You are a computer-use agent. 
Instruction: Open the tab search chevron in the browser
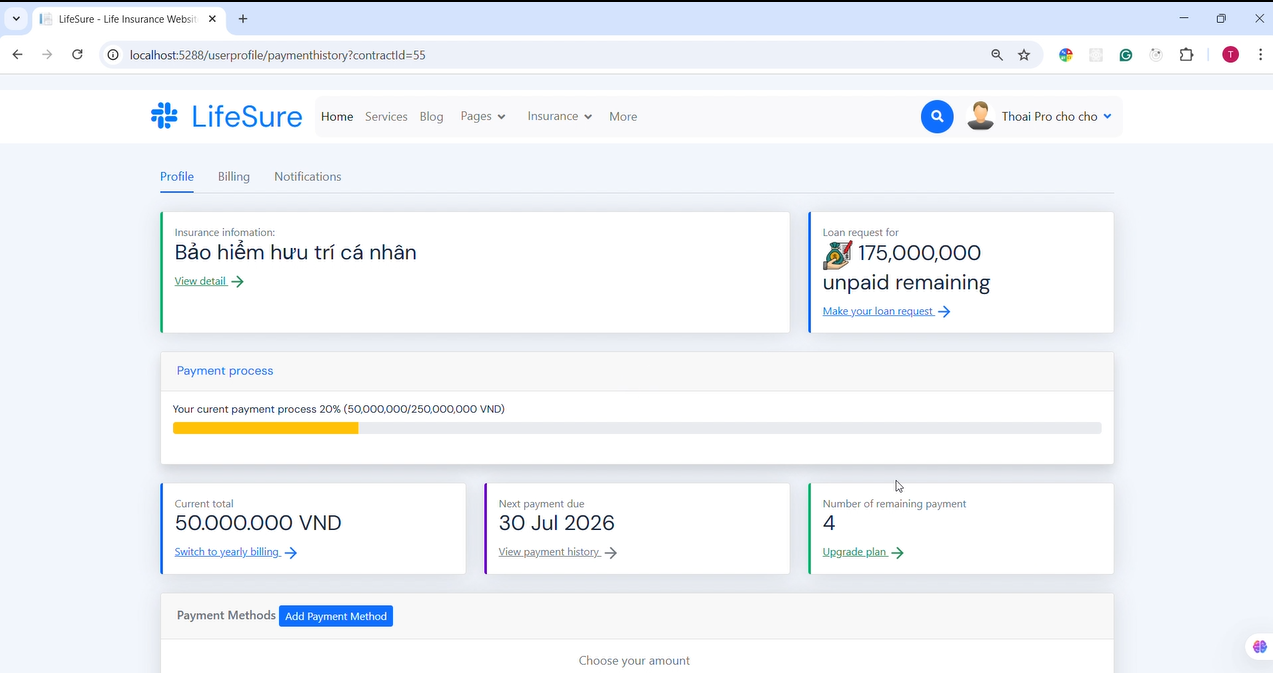tap(16, 18)
